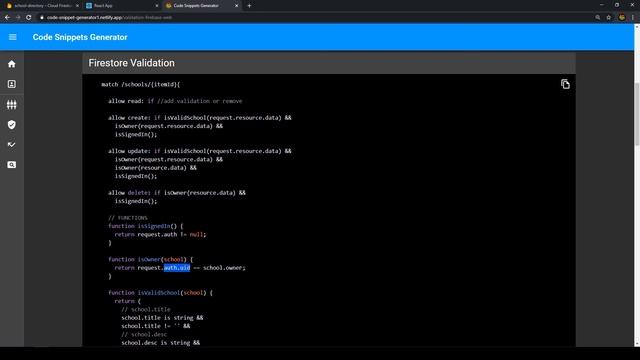Image resolution: width=640 pixels, height=360 pixels.
Task: Open Chrome three-dot menu
Action: click(x=633, y=18)
